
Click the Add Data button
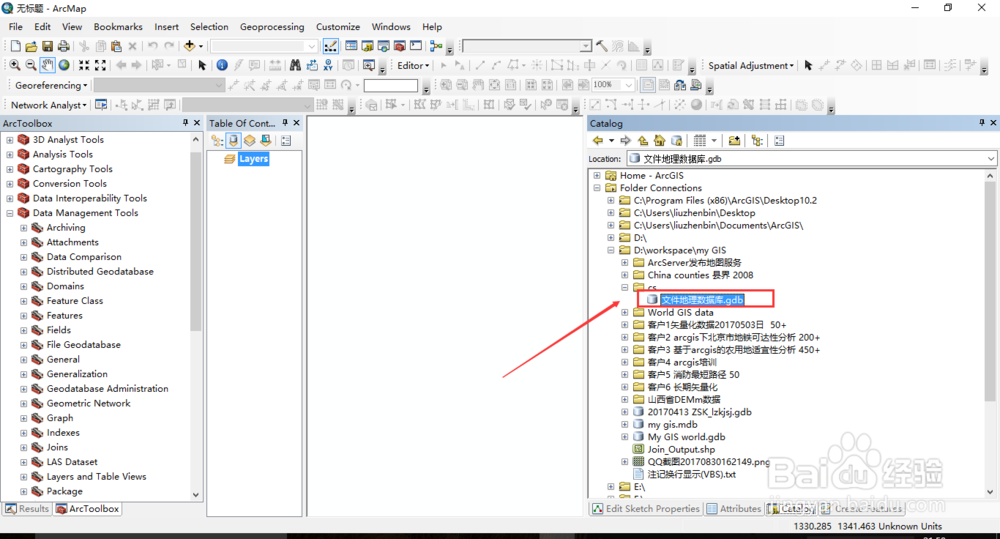pyautogui.click(x=189, y=46)
